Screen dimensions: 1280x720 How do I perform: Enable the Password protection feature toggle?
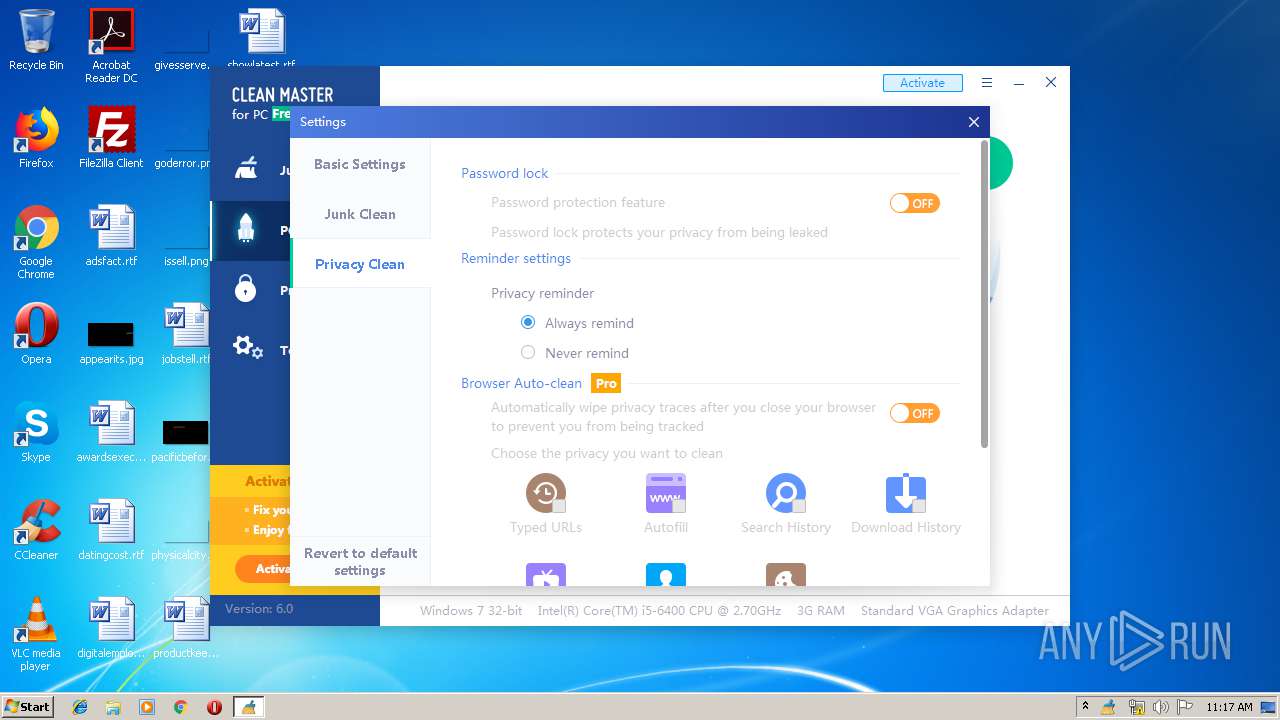[x=915, y=203]
